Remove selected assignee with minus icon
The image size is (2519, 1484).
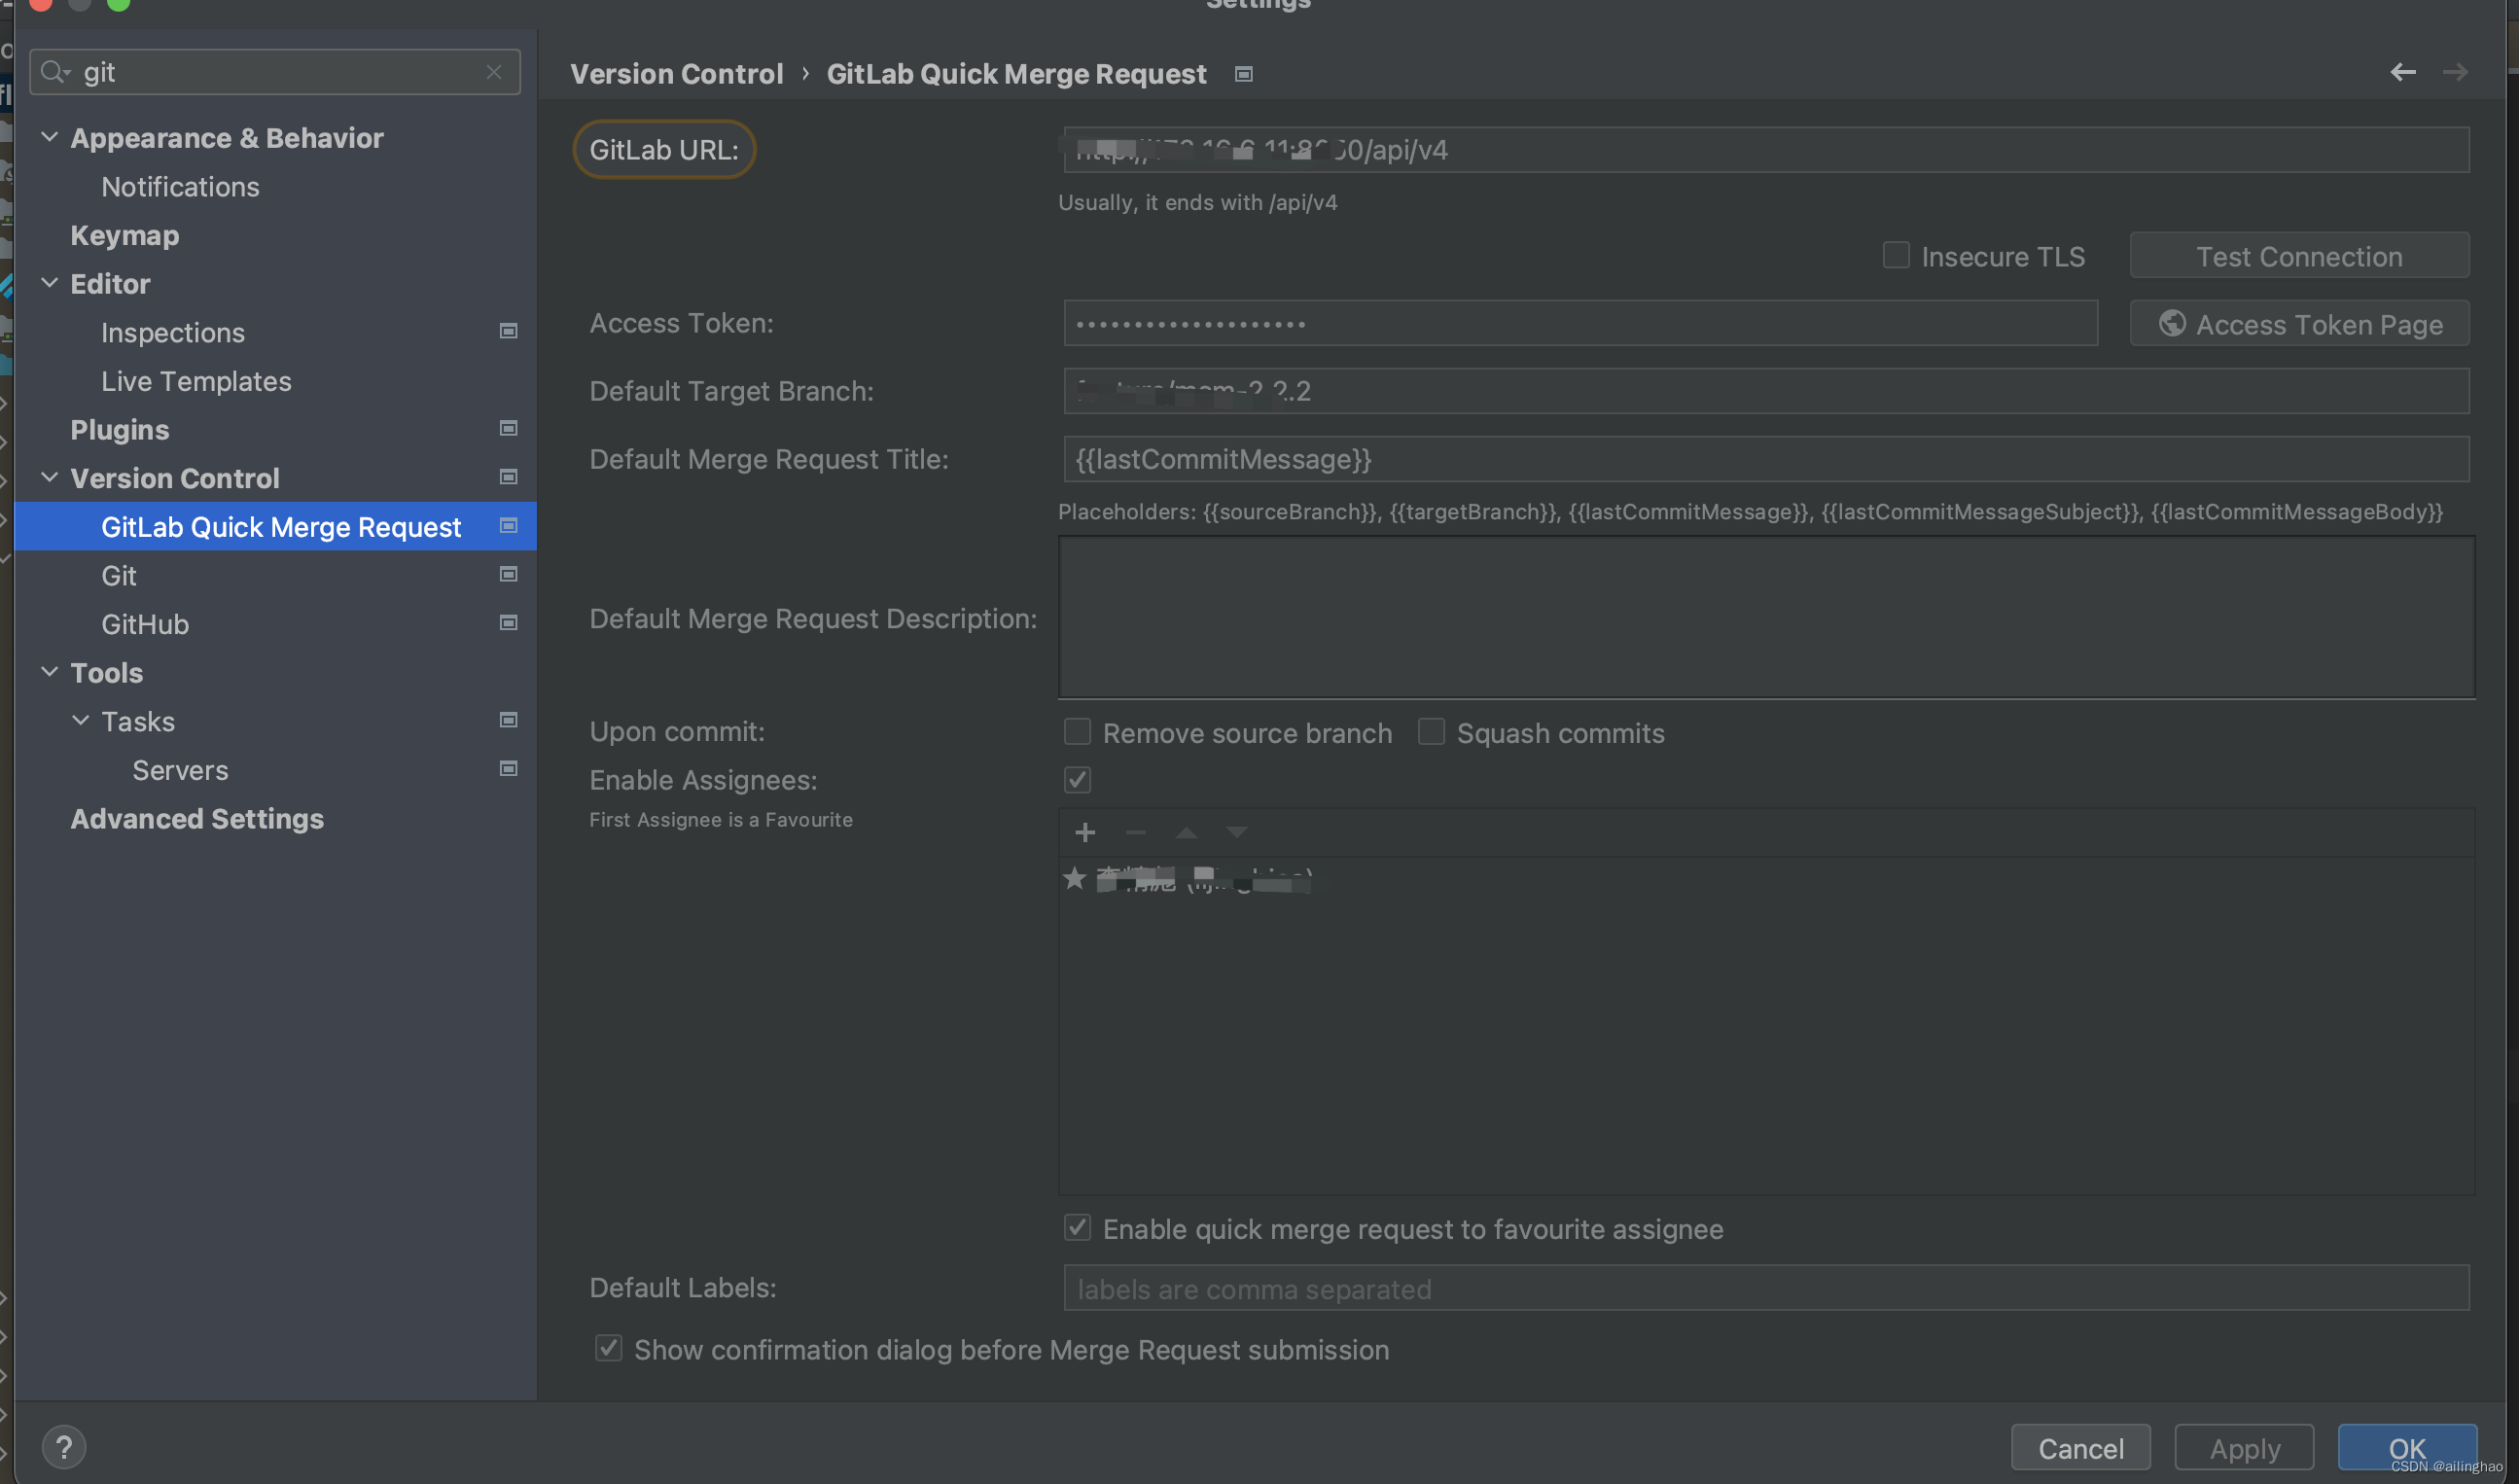[1135, 832]
